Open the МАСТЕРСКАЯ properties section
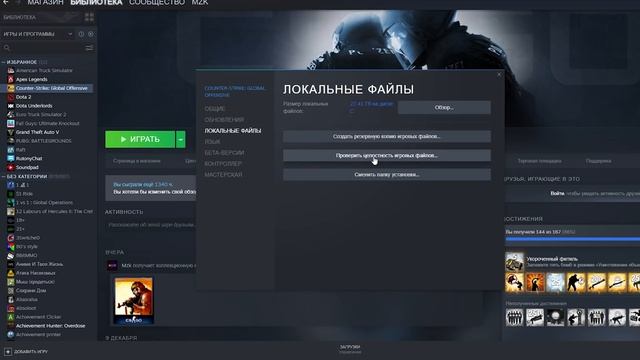Image resolution: width=640 pixels, height=360 pixels. pos(223,175)
